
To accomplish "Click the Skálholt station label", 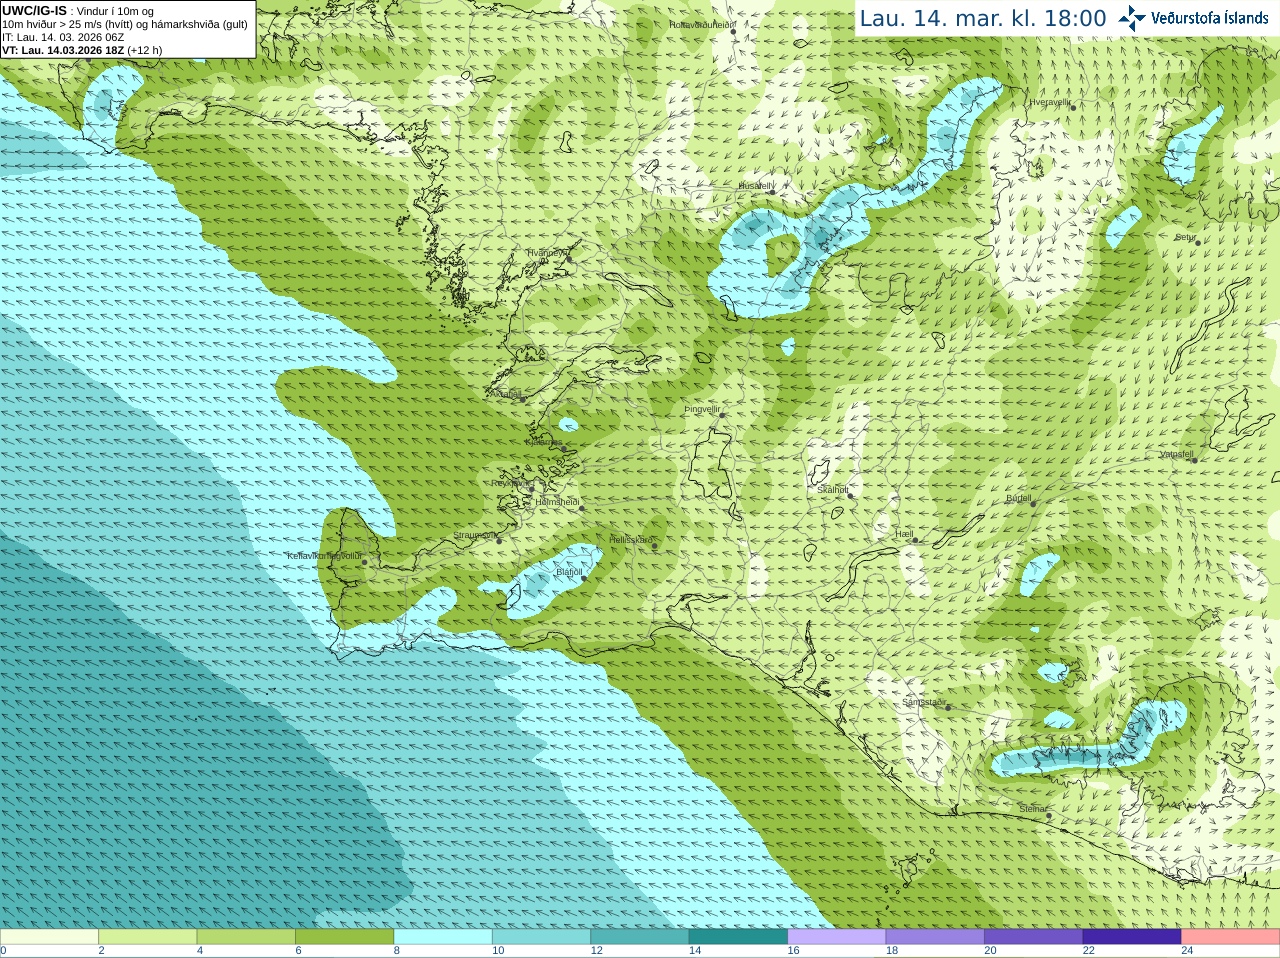I will pos(833,490).
